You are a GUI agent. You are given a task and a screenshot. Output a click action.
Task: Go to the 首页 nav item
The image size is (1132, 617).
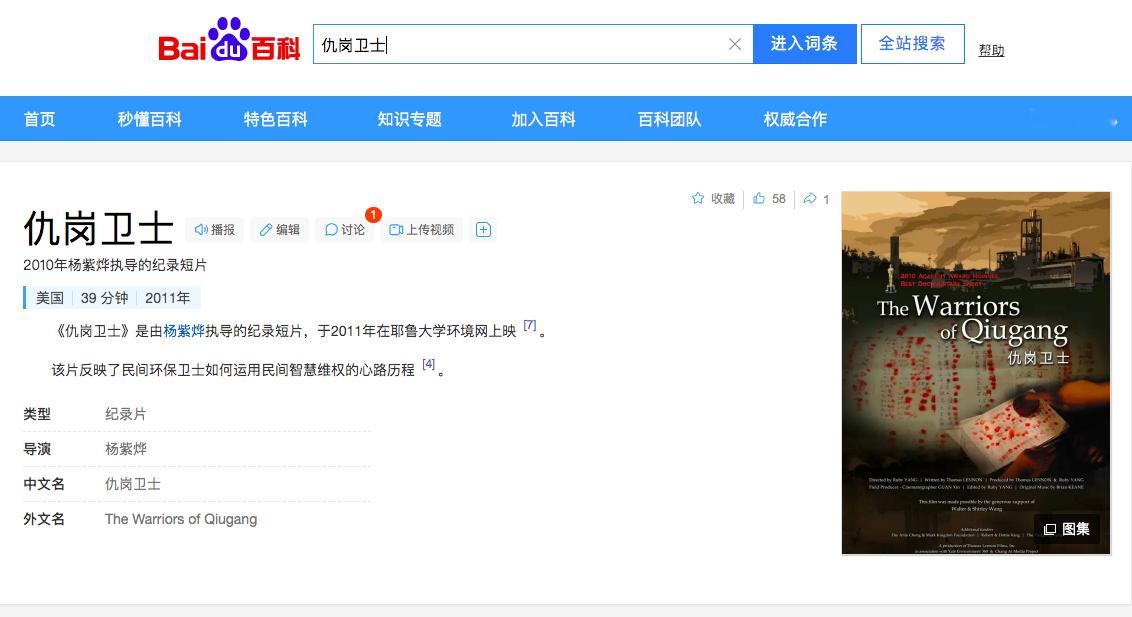point(39,119)
